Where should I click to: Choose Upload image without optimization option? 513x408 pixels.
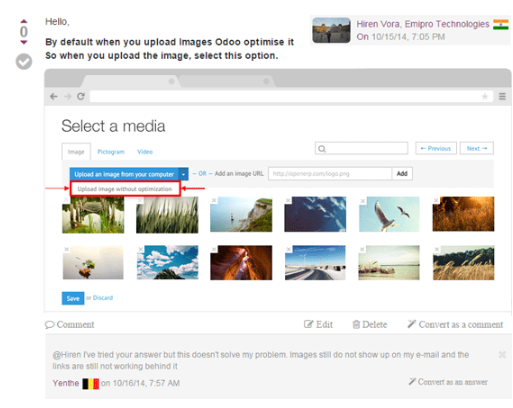point(125,189)
